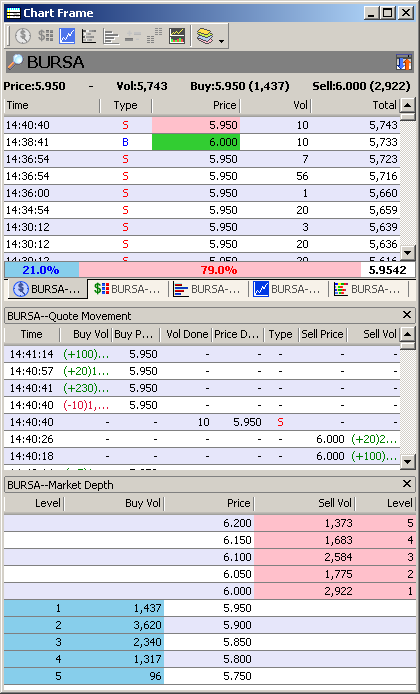Click the time and sales clock-dollar toolbar icon
This screenshot has height=694, width=420.
[x=23, y=36]
